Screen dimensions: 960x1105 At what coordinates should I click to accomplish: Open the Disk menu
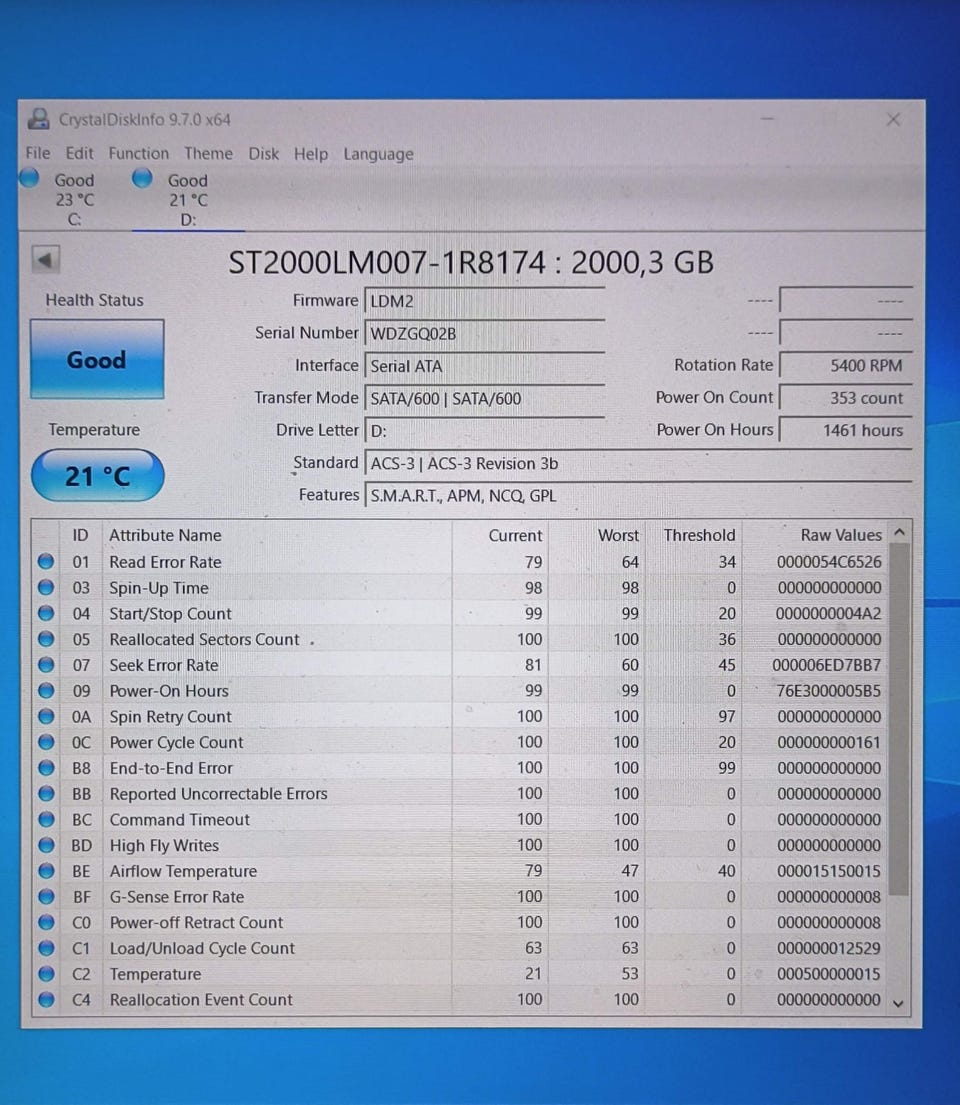point(264,153)
